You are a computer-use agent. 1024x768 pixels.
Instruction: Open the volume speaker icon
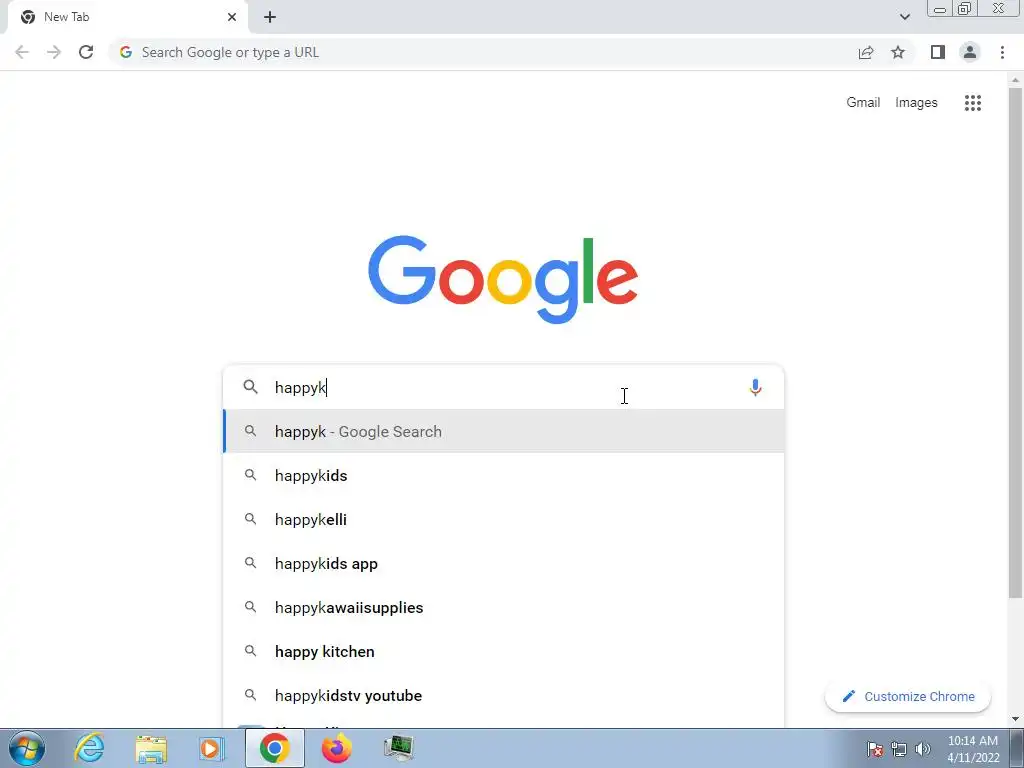[922, 749]
